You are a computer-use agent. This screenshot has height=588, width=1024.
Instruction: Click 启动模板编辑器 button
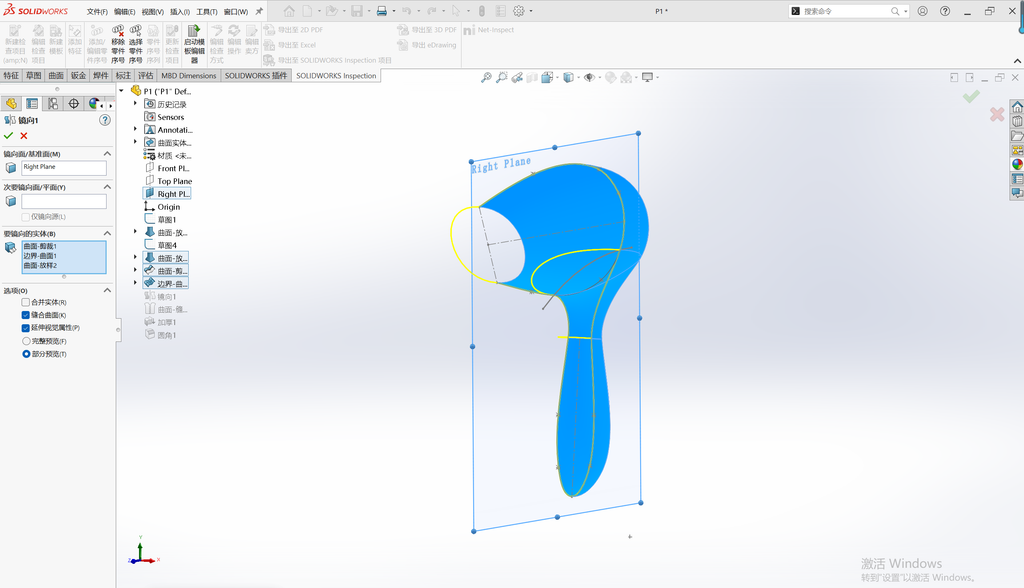point(194,44)
